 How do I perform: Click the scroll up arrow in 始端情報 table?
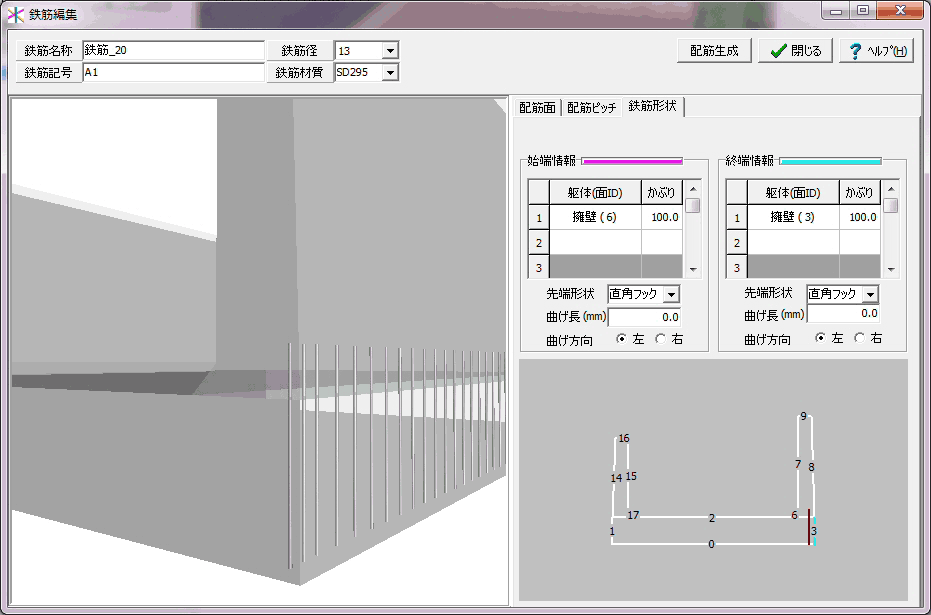coord(692,189)
